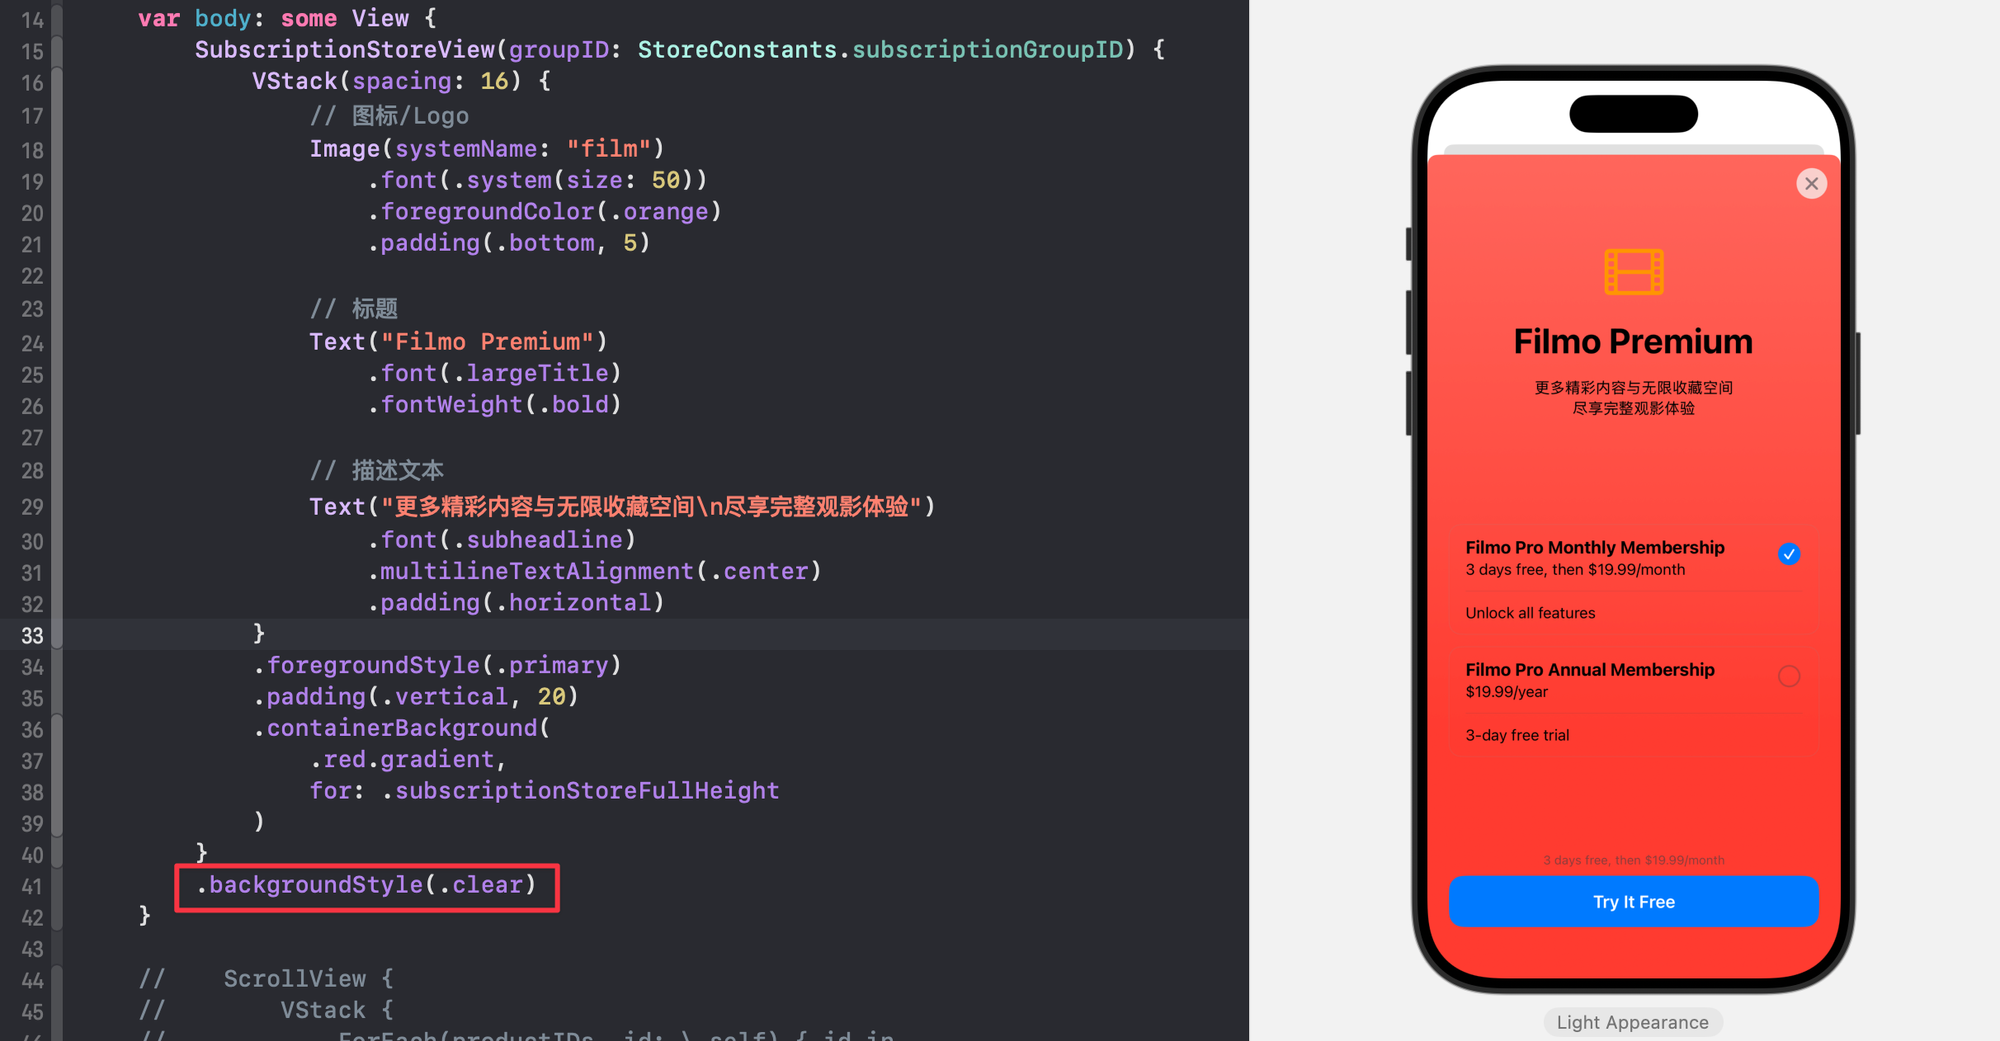Select Filmo Pro Annual Membership radio
This screenshot has width=2000, height=1041.
coord(1789,677)
